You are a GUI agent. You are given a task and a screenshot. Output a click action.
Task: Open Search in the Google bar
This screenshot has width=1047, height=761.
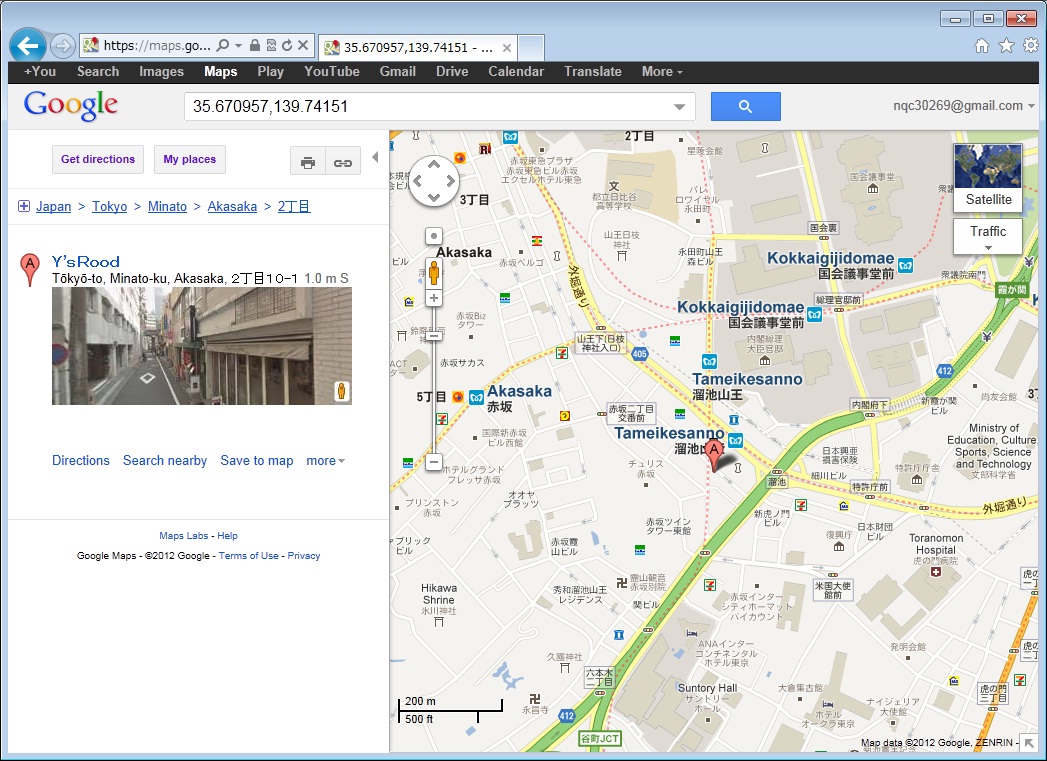click(x=98, y=71)
